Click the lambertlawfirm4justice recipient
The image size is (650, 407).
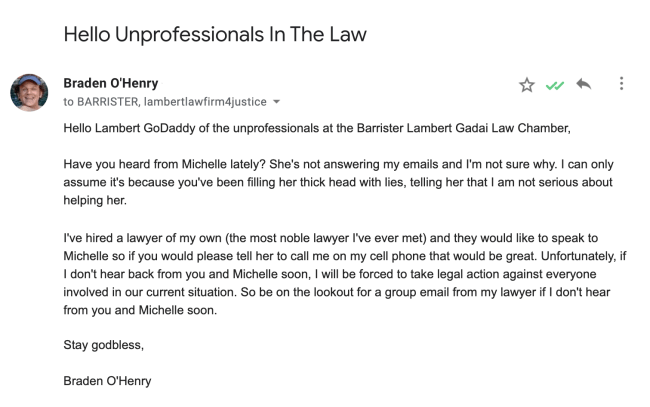click(x=211, y=101)
